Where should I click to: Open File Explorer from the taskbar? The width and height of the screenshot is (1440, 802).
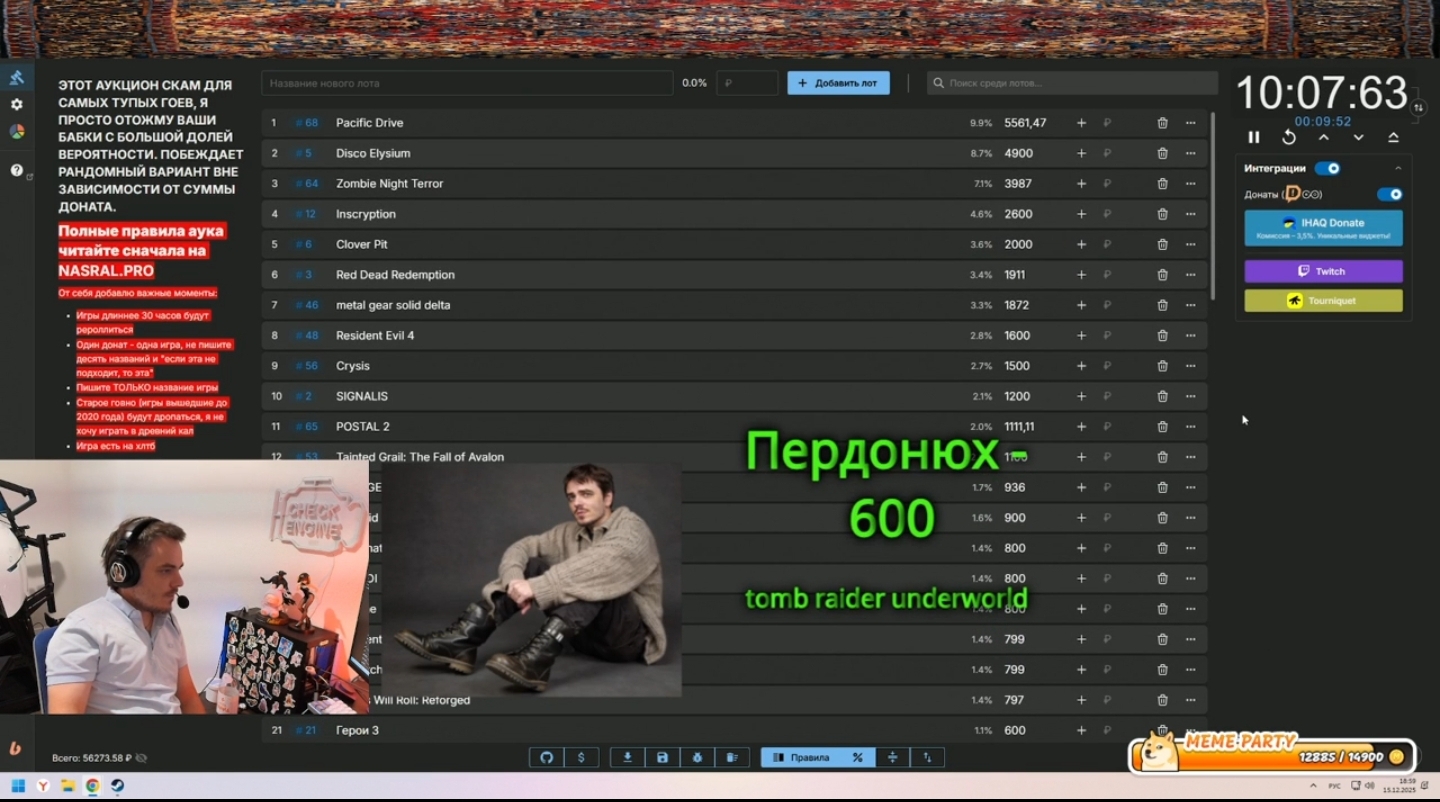click(68, 786)
